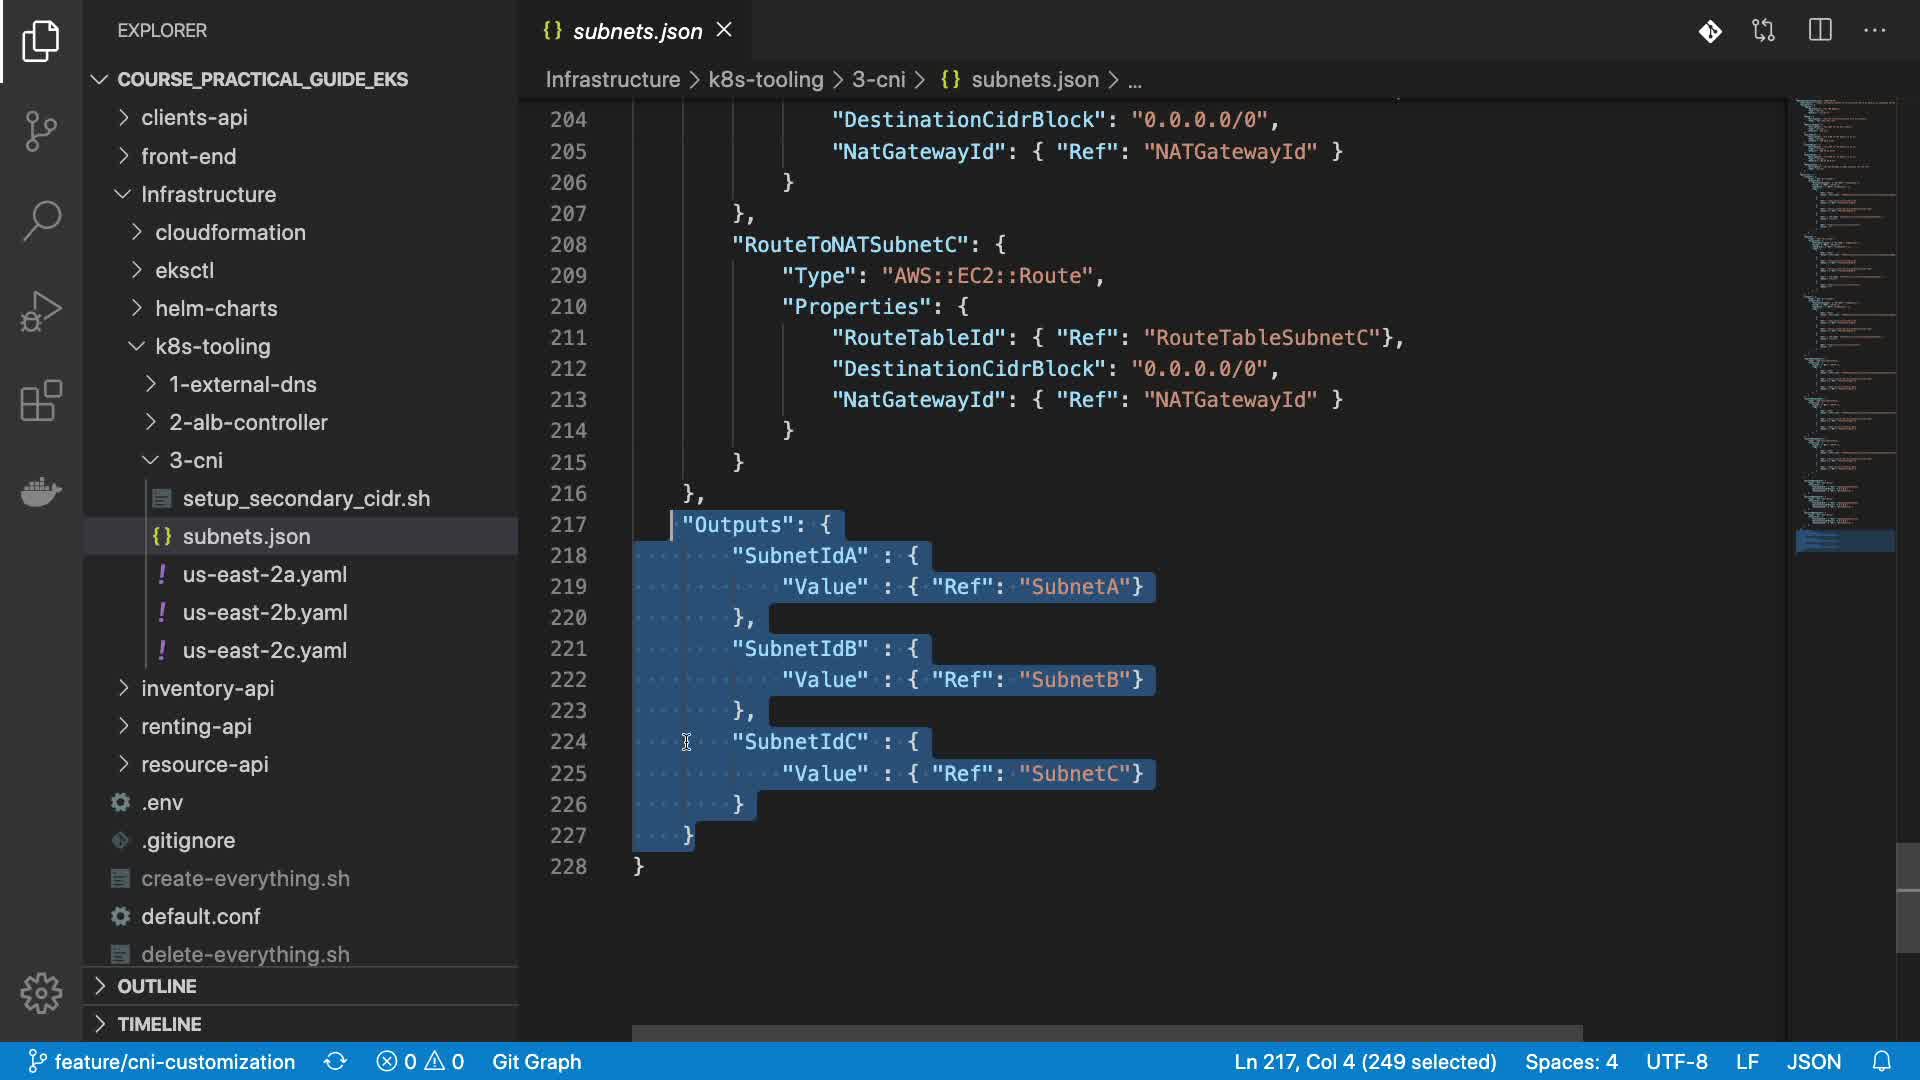Toggle split editor right

1820,30
